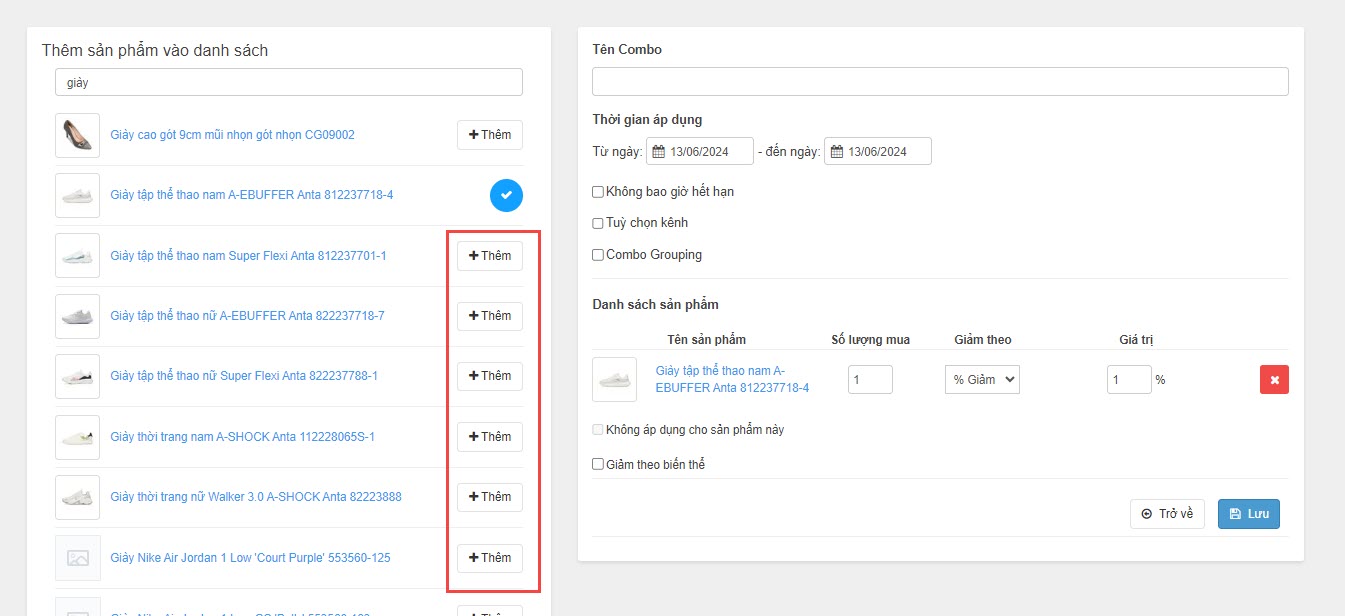Open Giày thời trang nam A-SHOCK link
The image size is (1345, 616).
(242, 437)
